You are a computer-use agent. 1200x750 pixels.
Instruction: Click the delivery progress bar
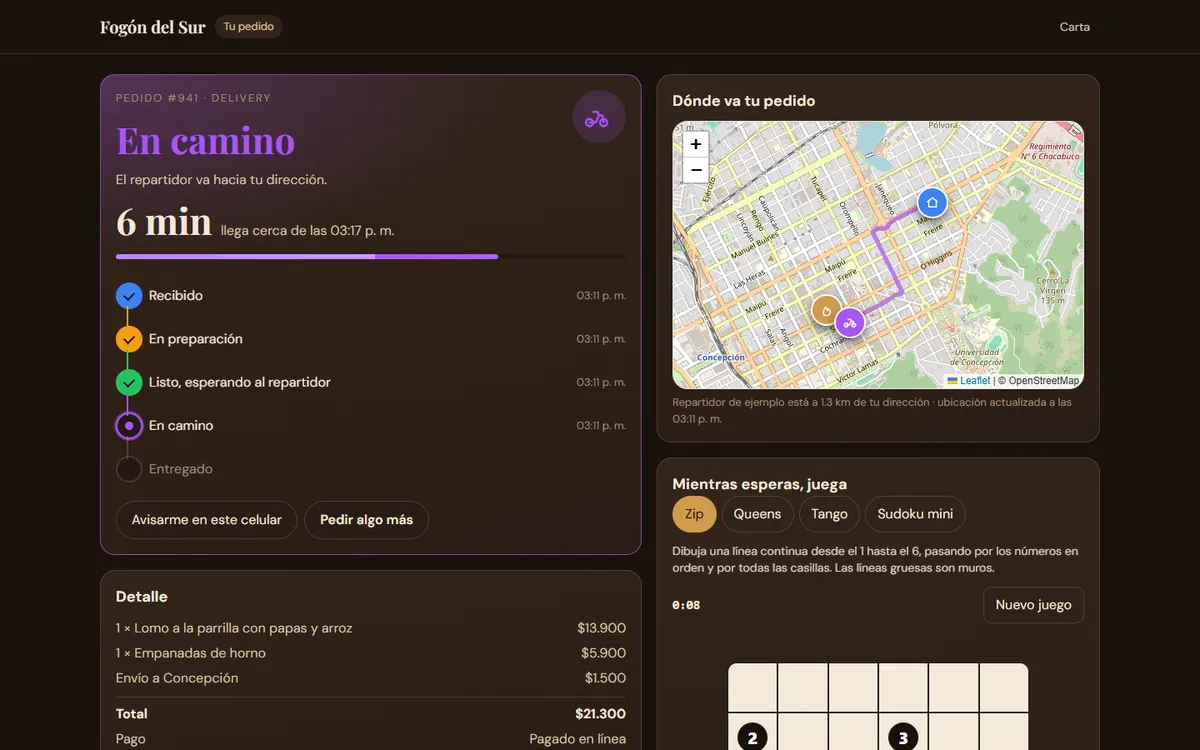coord(371,257)
